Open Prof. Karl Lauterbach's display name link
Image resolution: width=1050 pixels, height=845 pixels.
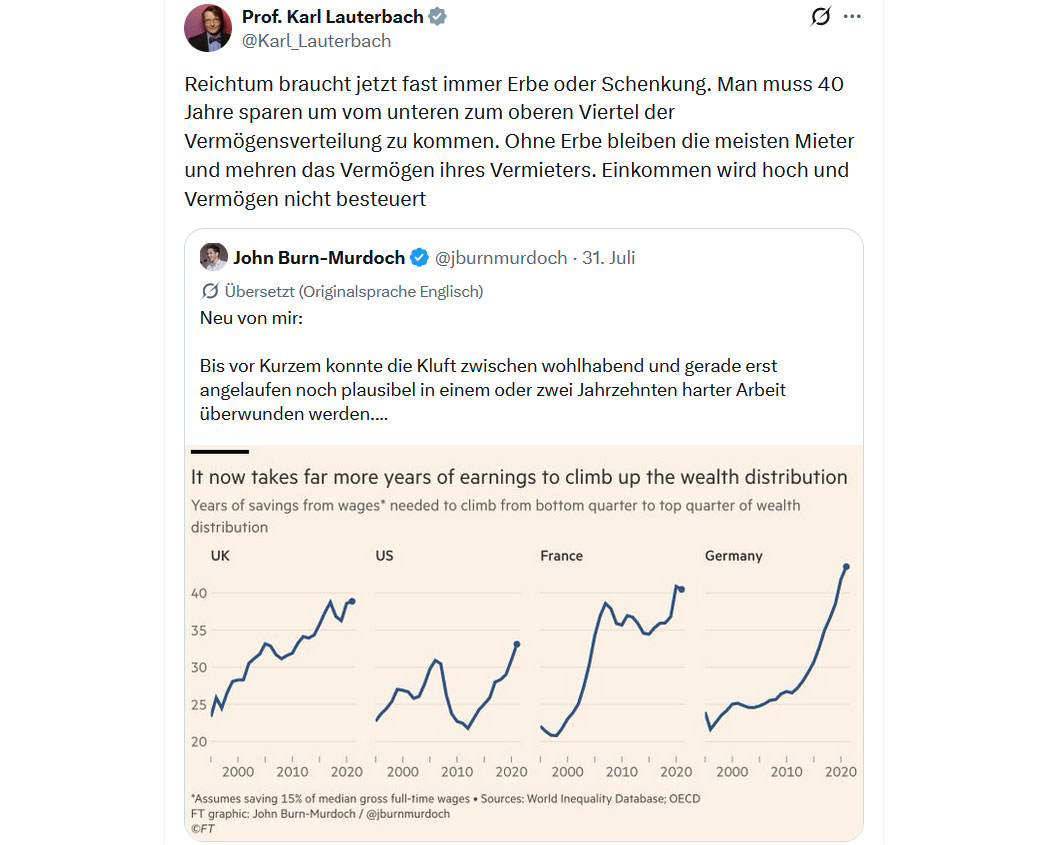click(332, 16)
